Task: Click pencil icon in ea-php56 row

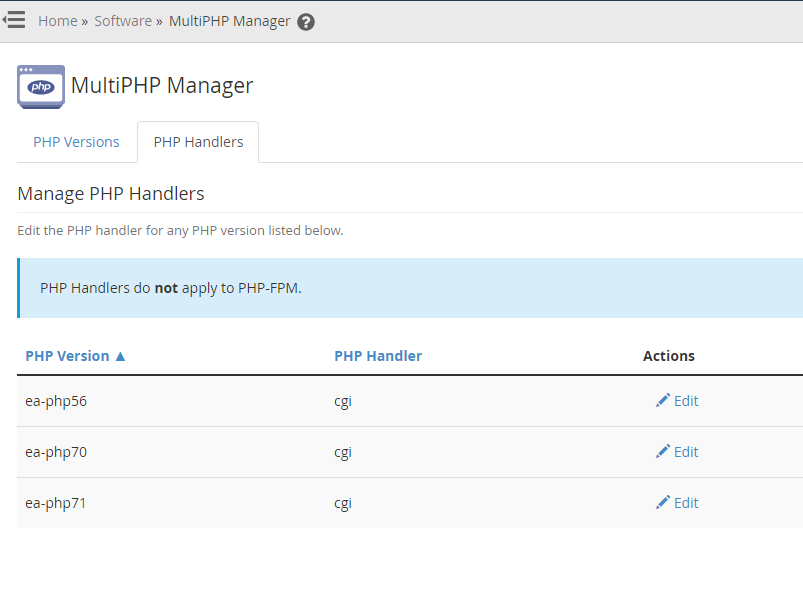Action: tap(663, 401)
